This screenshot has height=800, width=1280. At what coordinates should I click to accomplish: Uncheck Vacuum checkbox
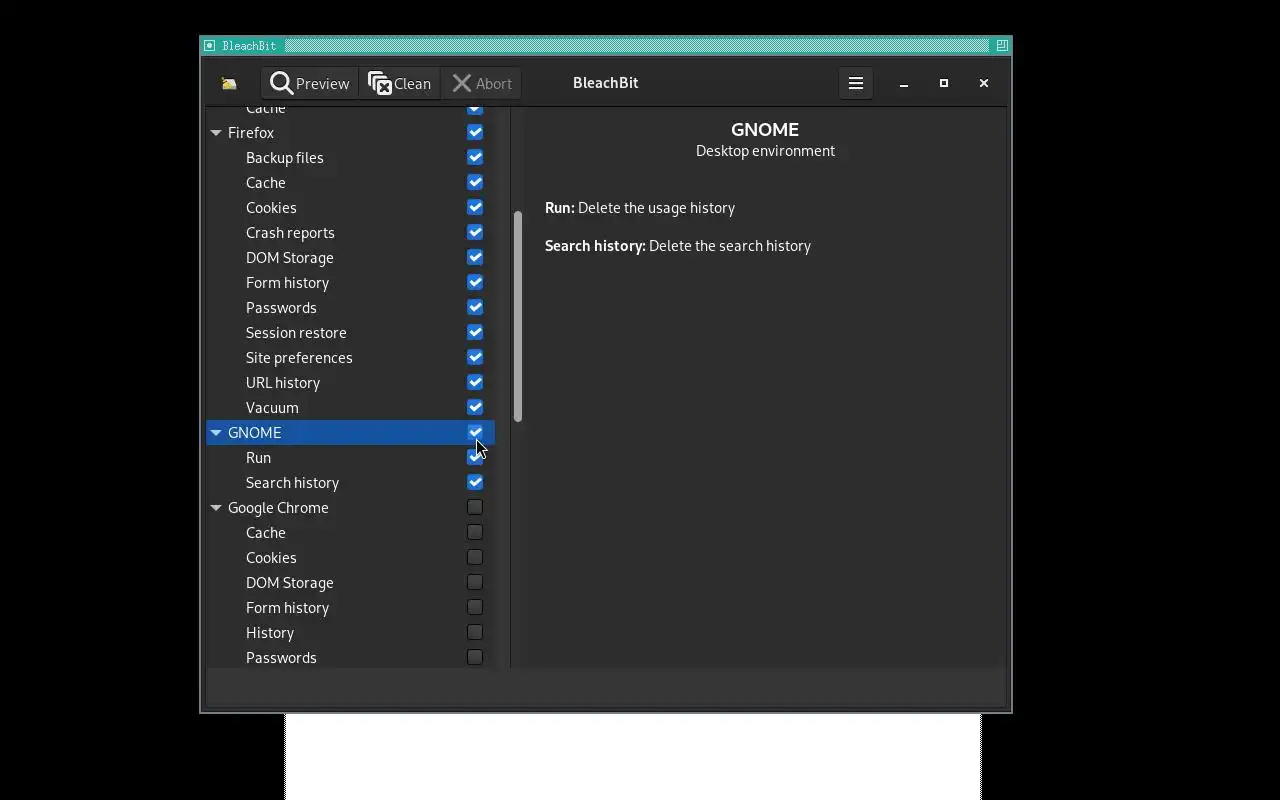(x=475, y=407)
